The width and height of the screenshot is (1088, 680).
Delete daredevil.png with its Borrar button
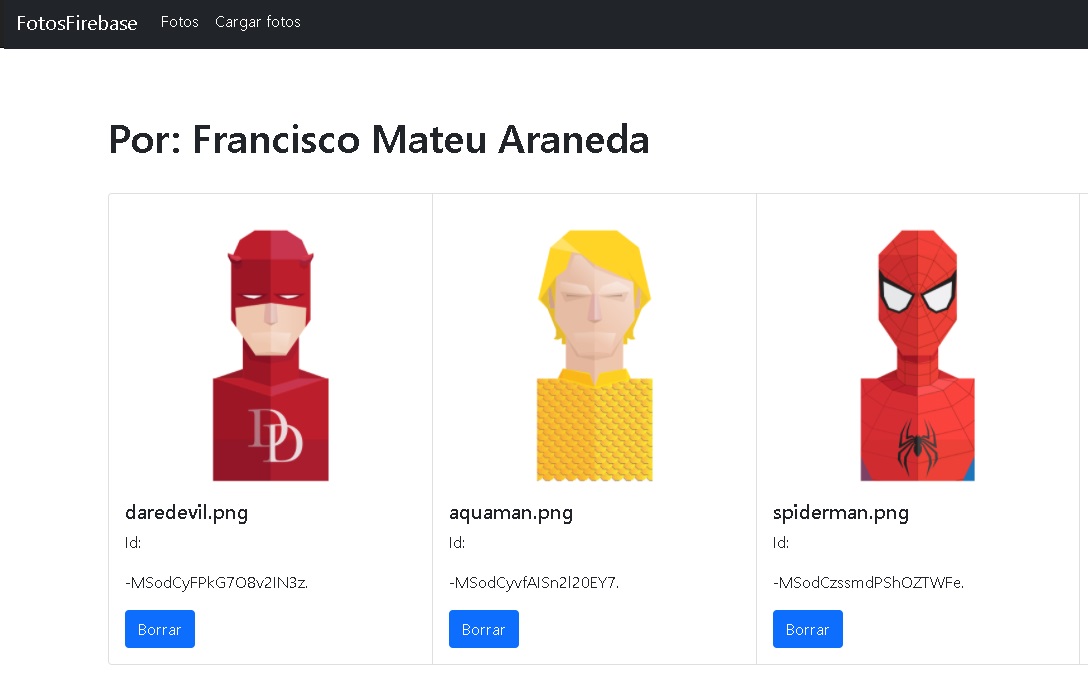pyautogui.click(x=160, y=629)
